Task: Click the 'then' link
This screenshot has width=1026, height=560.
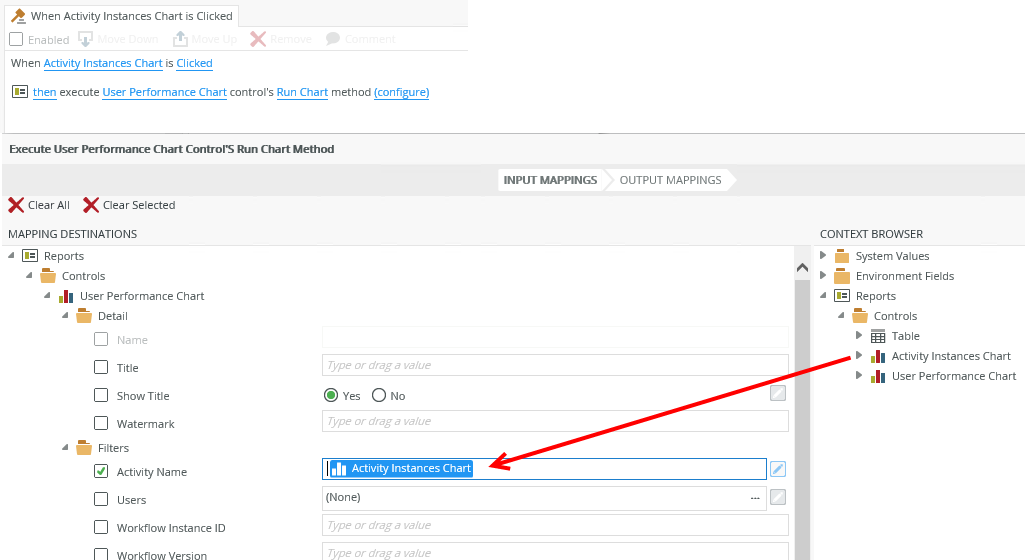Action: [x=44, y=92]
